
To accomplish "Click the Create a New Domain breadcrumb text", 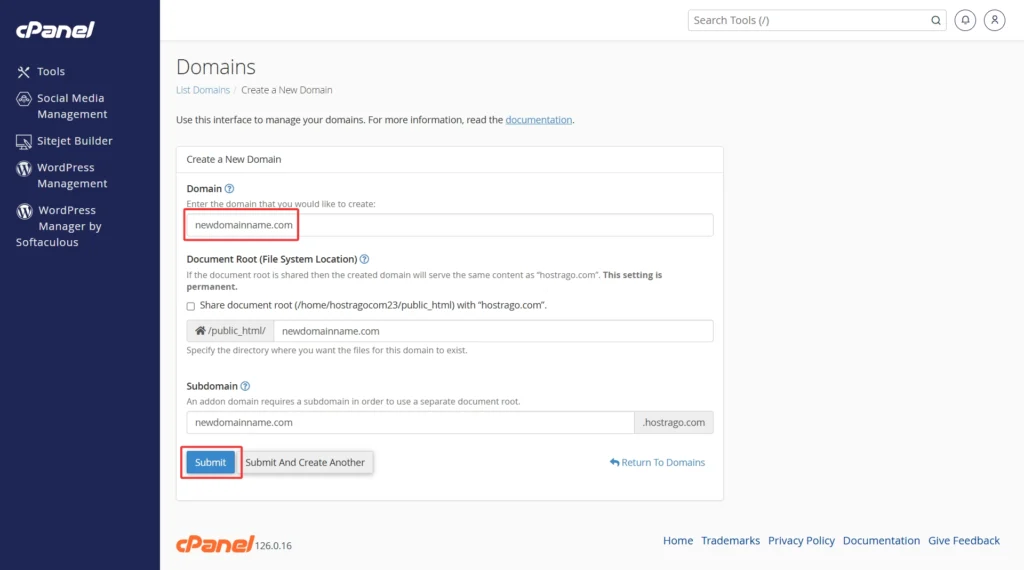I will 287,90.
